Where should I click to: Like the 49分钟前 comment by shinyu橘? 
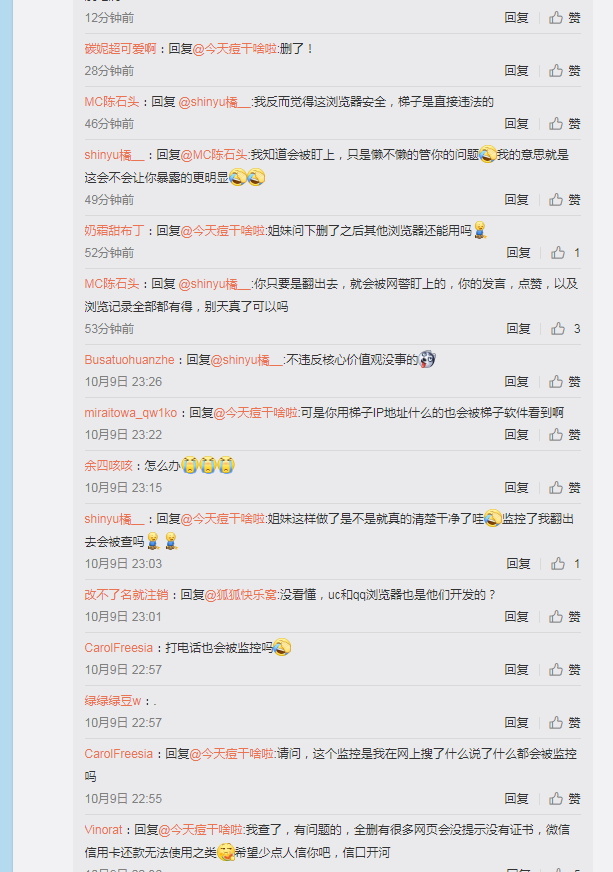565,200
